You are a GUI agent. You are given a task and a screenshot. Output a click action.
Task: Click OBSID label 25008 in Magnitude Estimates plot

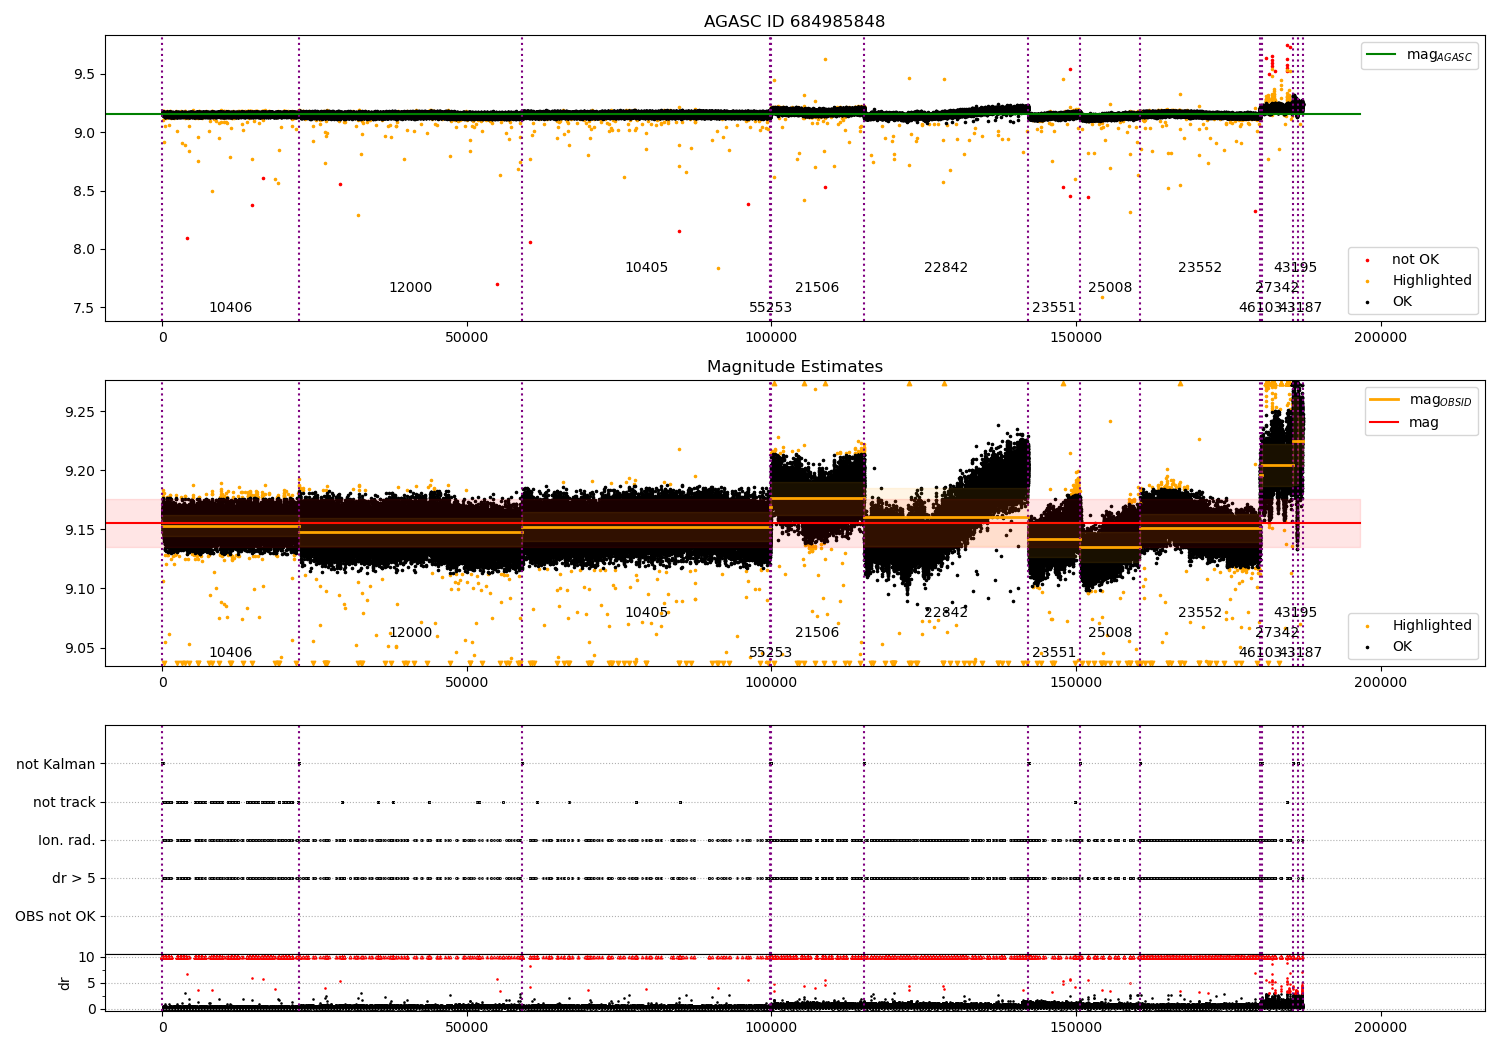(1110, 633)
